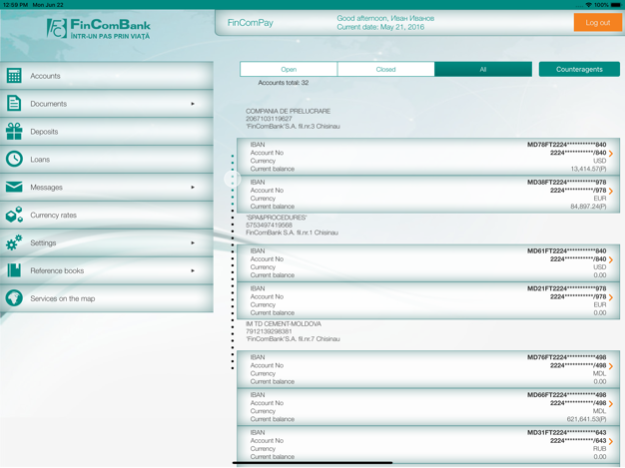Open details chevron for MD61FT2224 USD account
This screenshot has width=625, height=468.
click(611, 260)
